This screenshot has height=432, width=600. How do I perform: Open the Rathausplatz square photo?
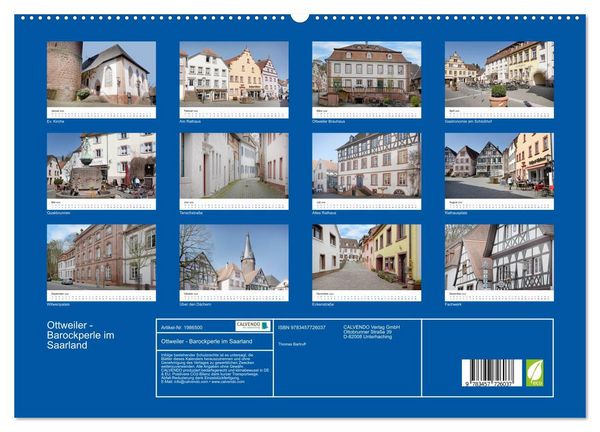tap(499, 165)
